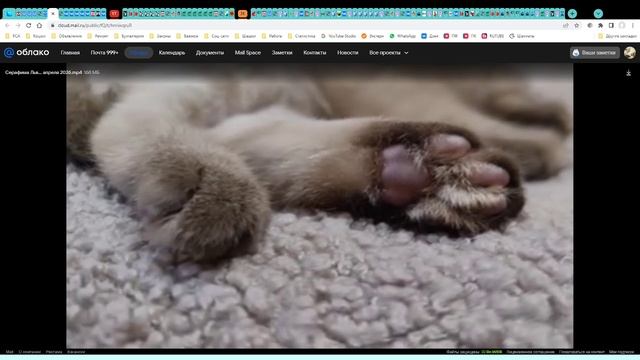This screenshot has width=640, height=360.
Task: Open the tab search chevron button
Action: click(598, 13)
